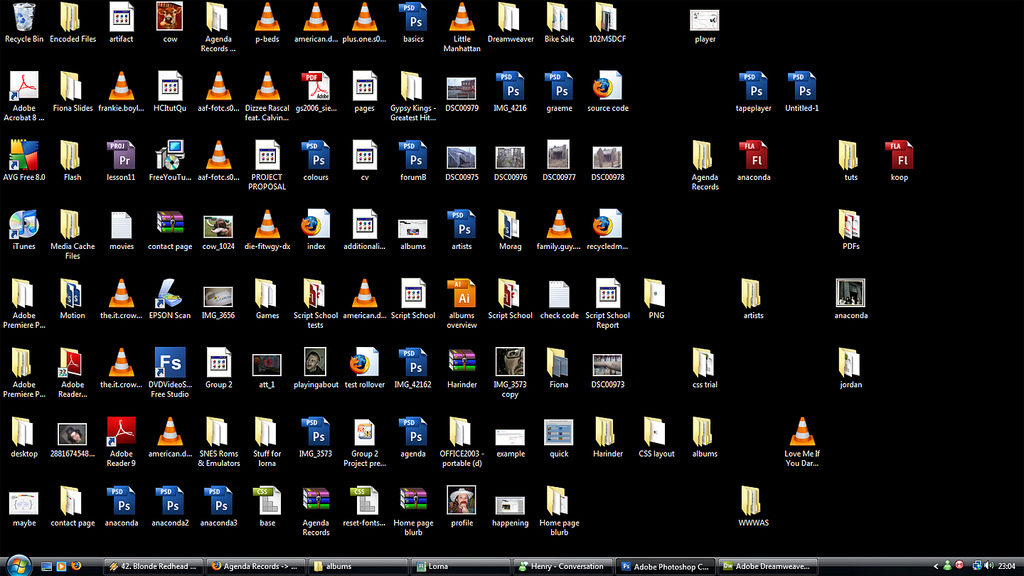Click the base CSS file icon
This screenshot has width=1024, height=576.
click(x=267, y=502)
